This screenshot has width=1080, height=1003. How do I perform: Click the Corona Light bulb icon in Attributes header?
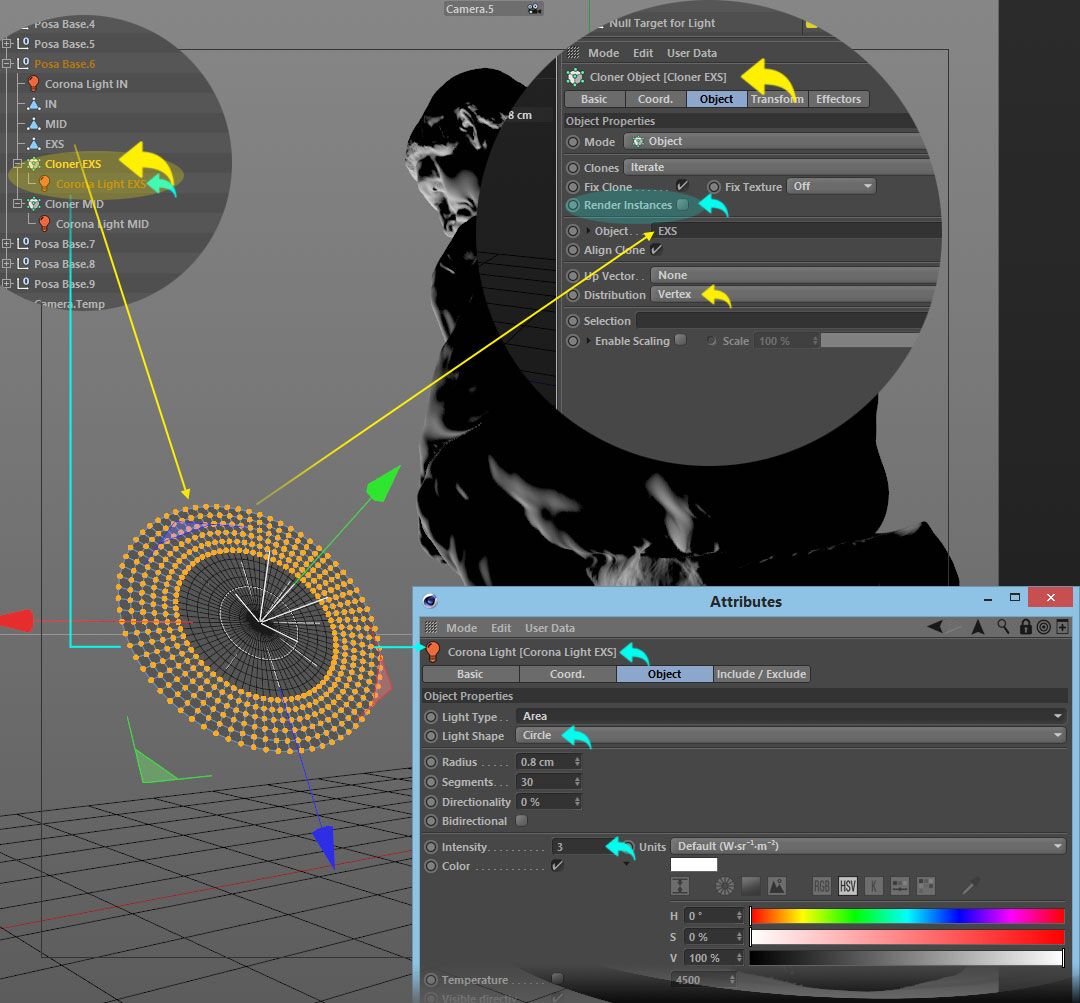(x=433, y=652)
